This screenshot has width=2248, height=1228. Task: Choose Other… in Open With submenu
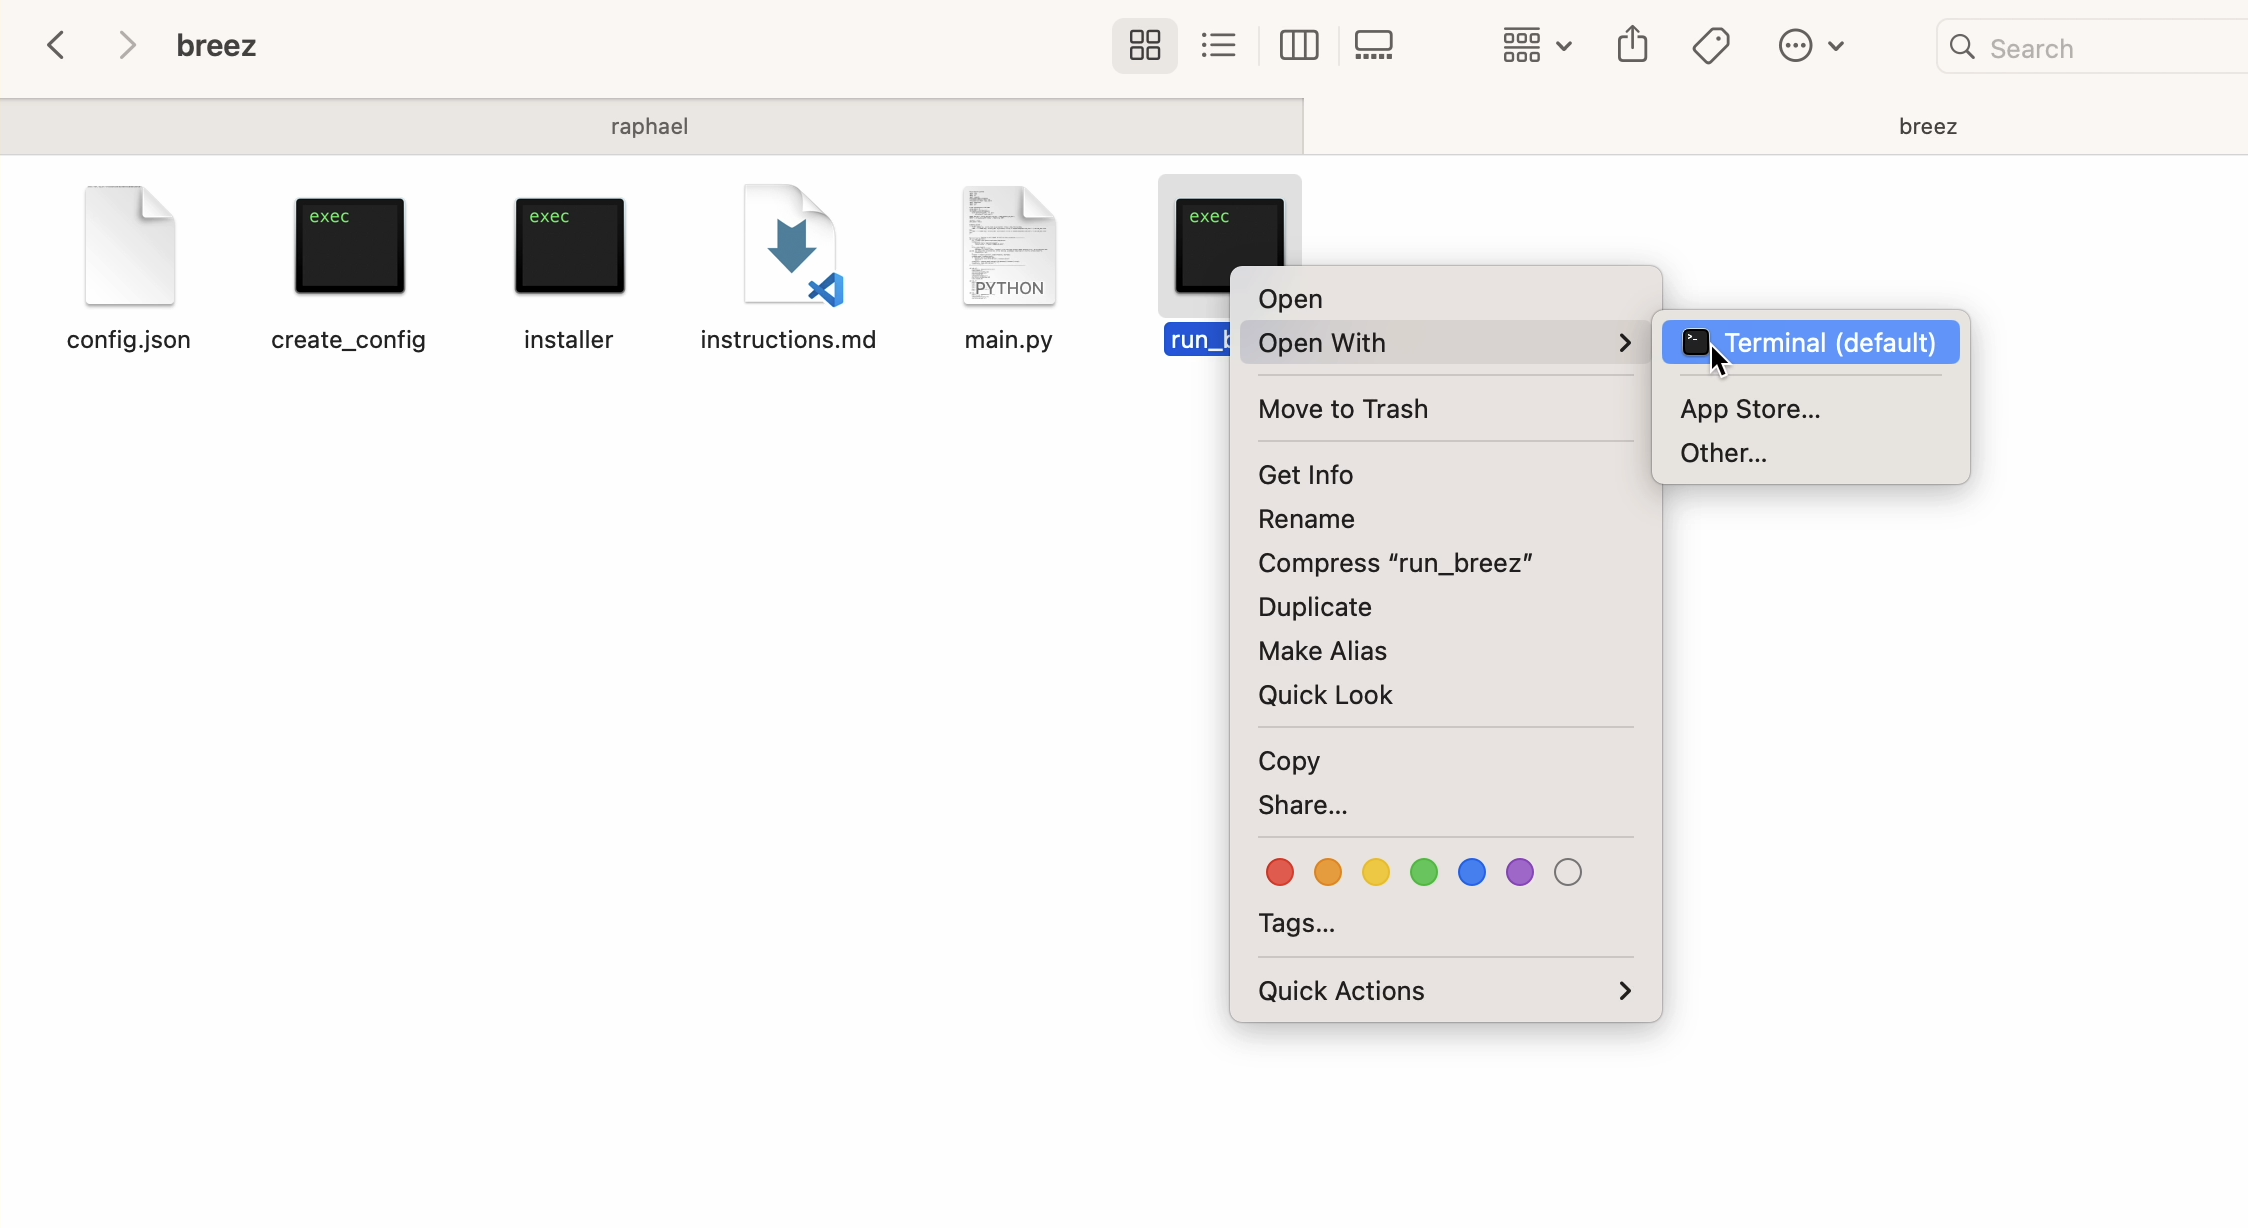[x=1811, y=453]
